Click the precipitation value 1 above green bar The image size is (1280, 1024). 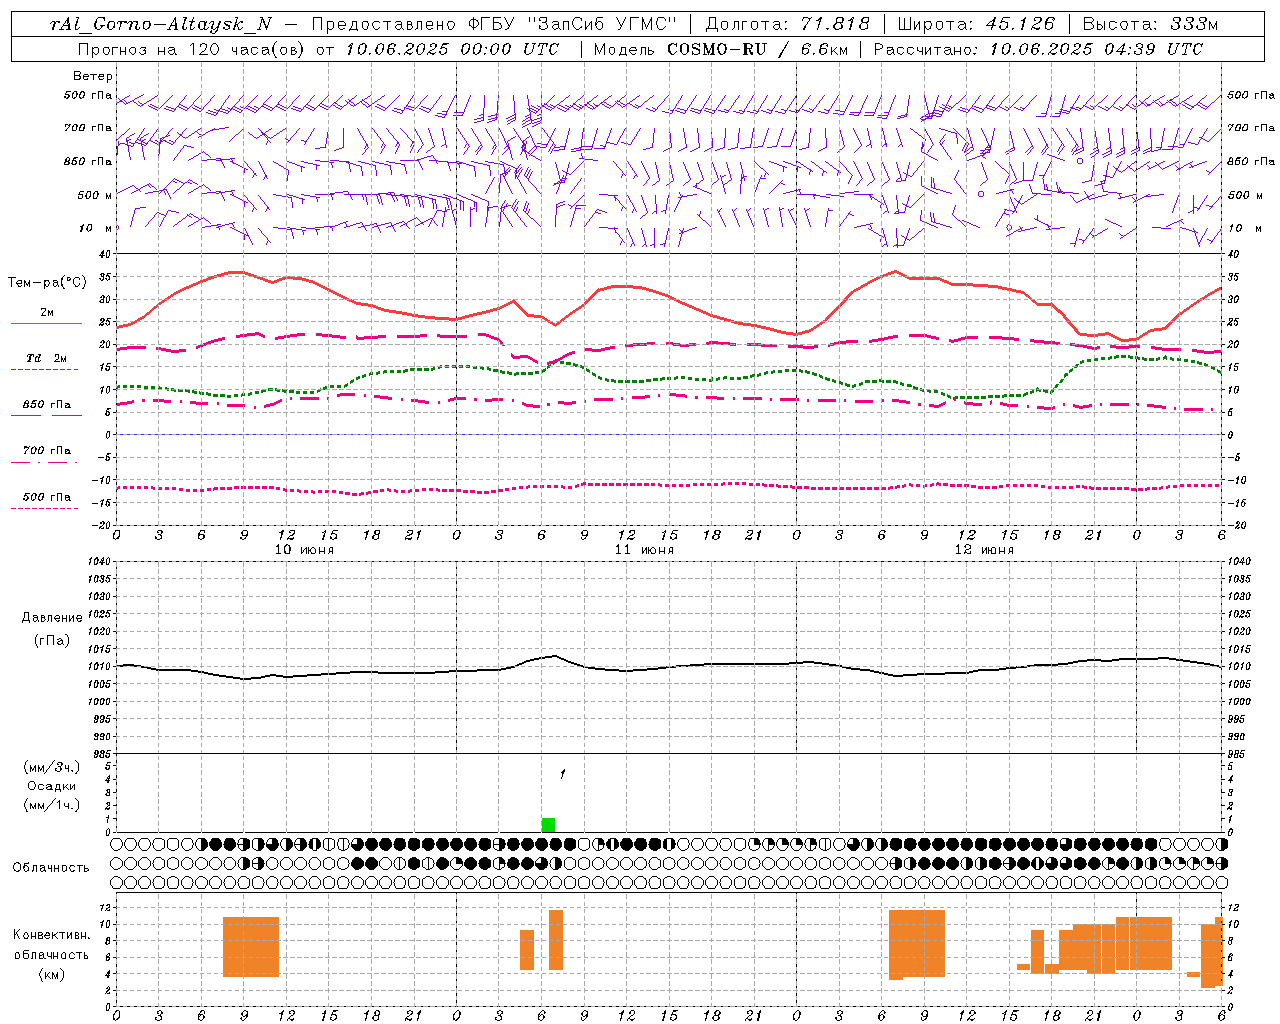[562, 774]
